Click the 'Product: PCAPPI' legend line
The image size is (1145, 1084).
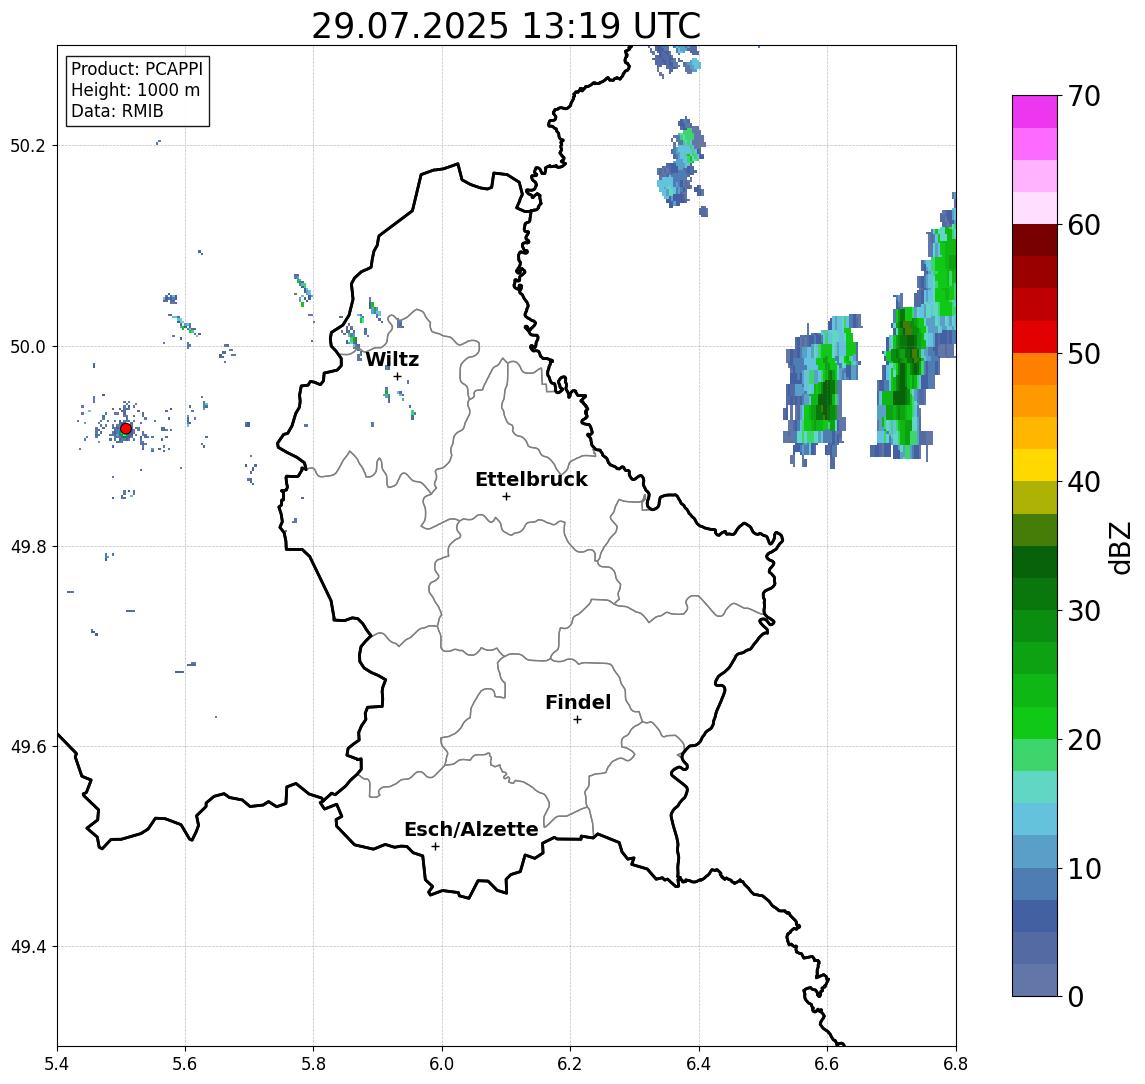pos(137,69)
